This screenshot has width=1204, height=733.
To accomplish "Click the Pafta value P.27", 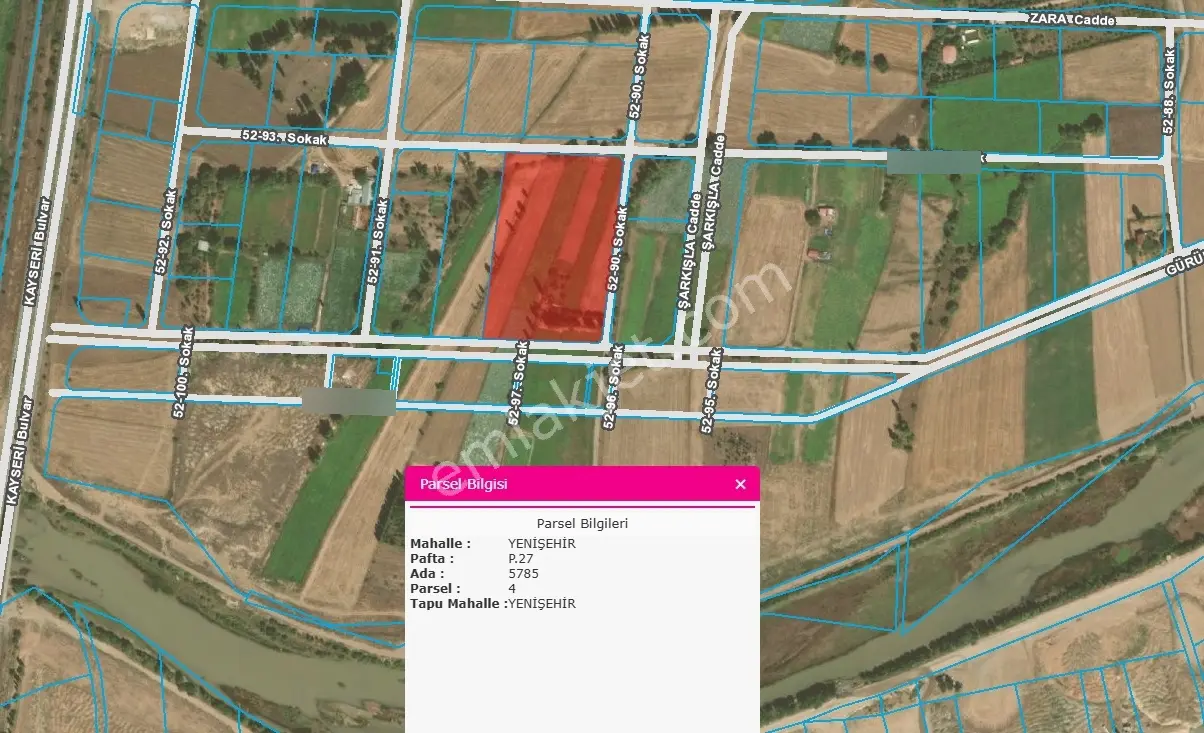I will point(520,559).
